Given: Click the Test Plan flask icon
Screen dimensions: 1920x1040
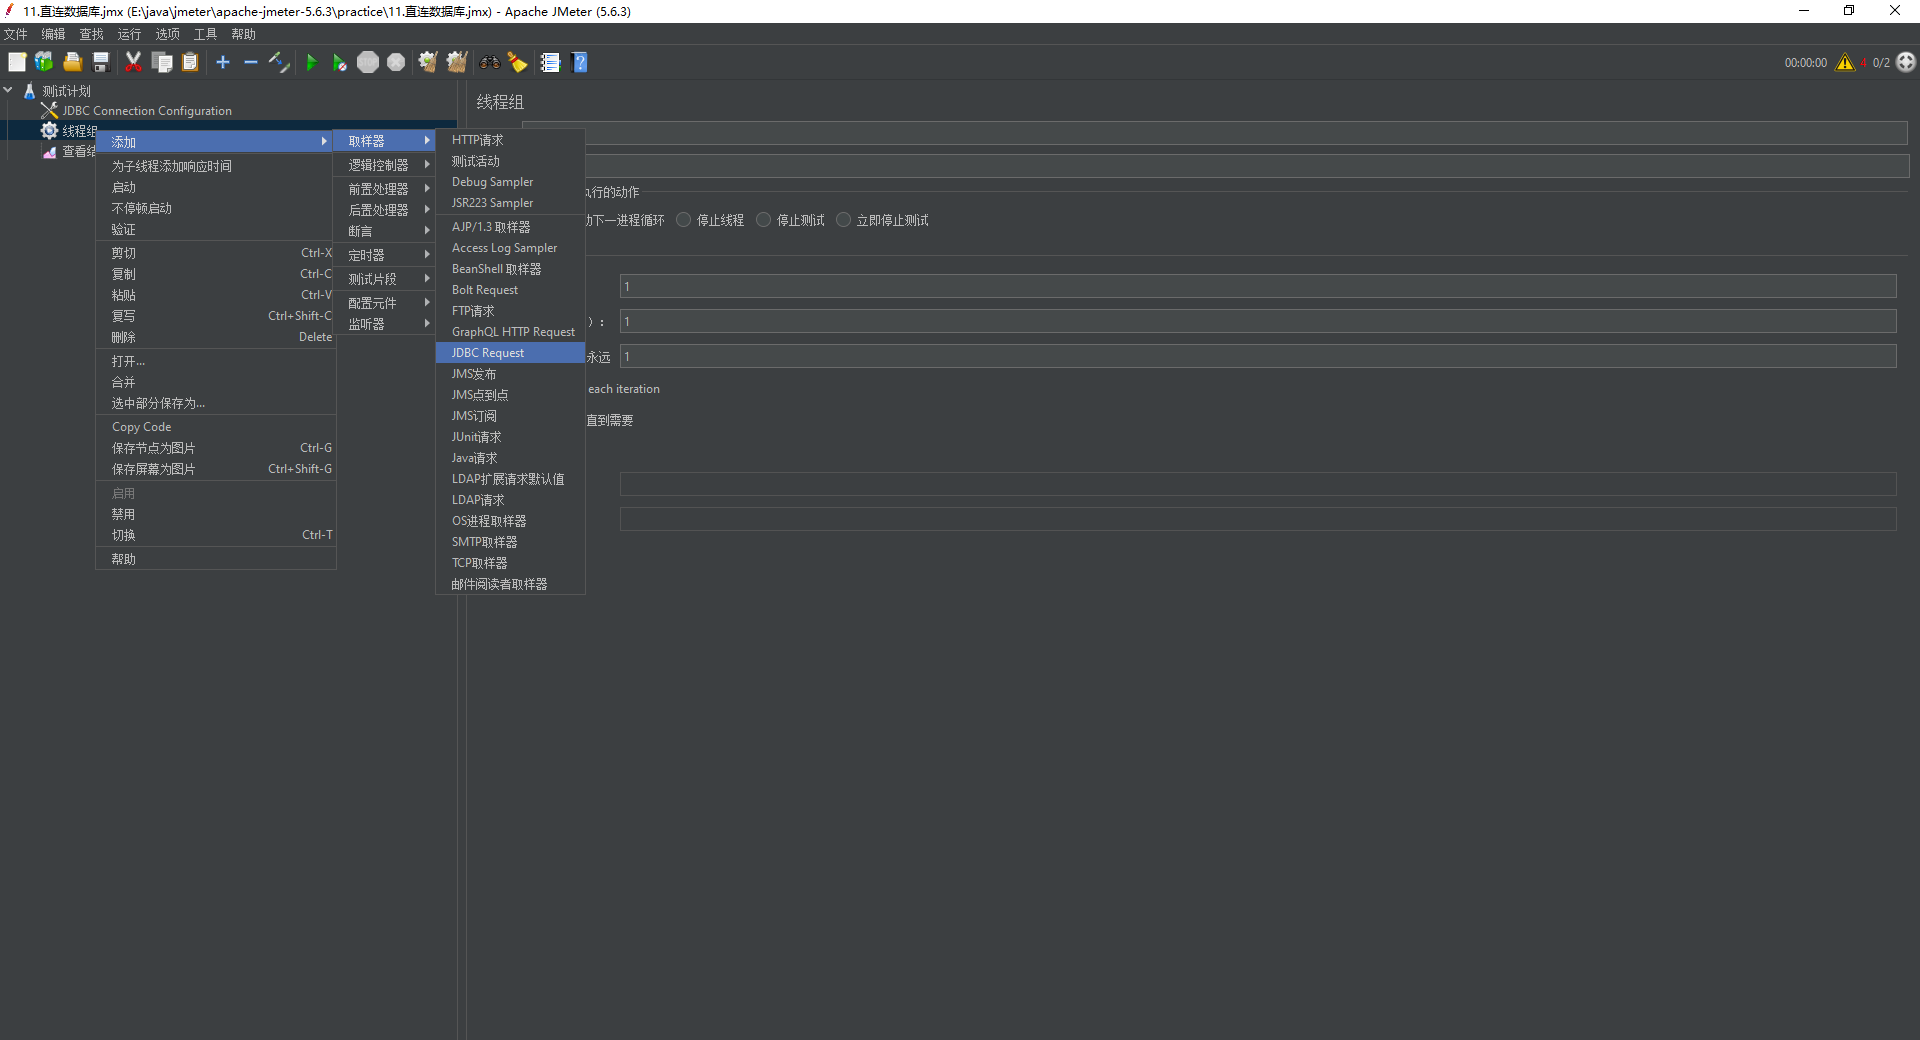Looking at the screenshot, I should pyautogui.click(x=29, y=91).
